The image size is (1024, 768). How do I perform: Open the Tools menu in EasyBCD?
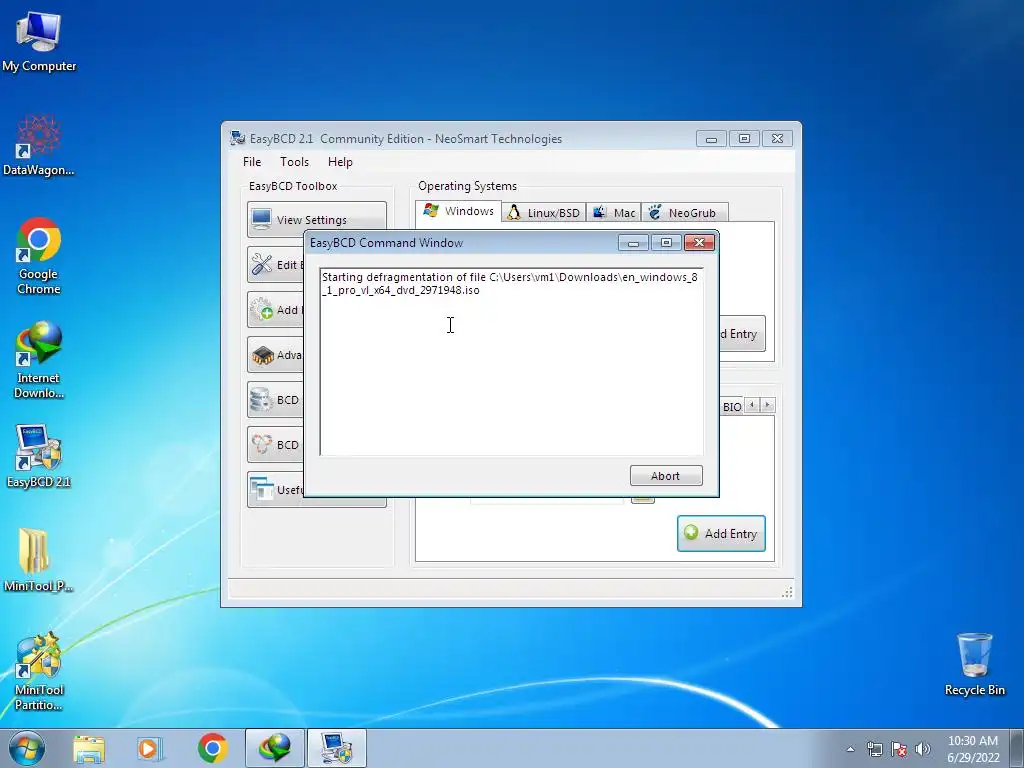[x=295, y=162]
